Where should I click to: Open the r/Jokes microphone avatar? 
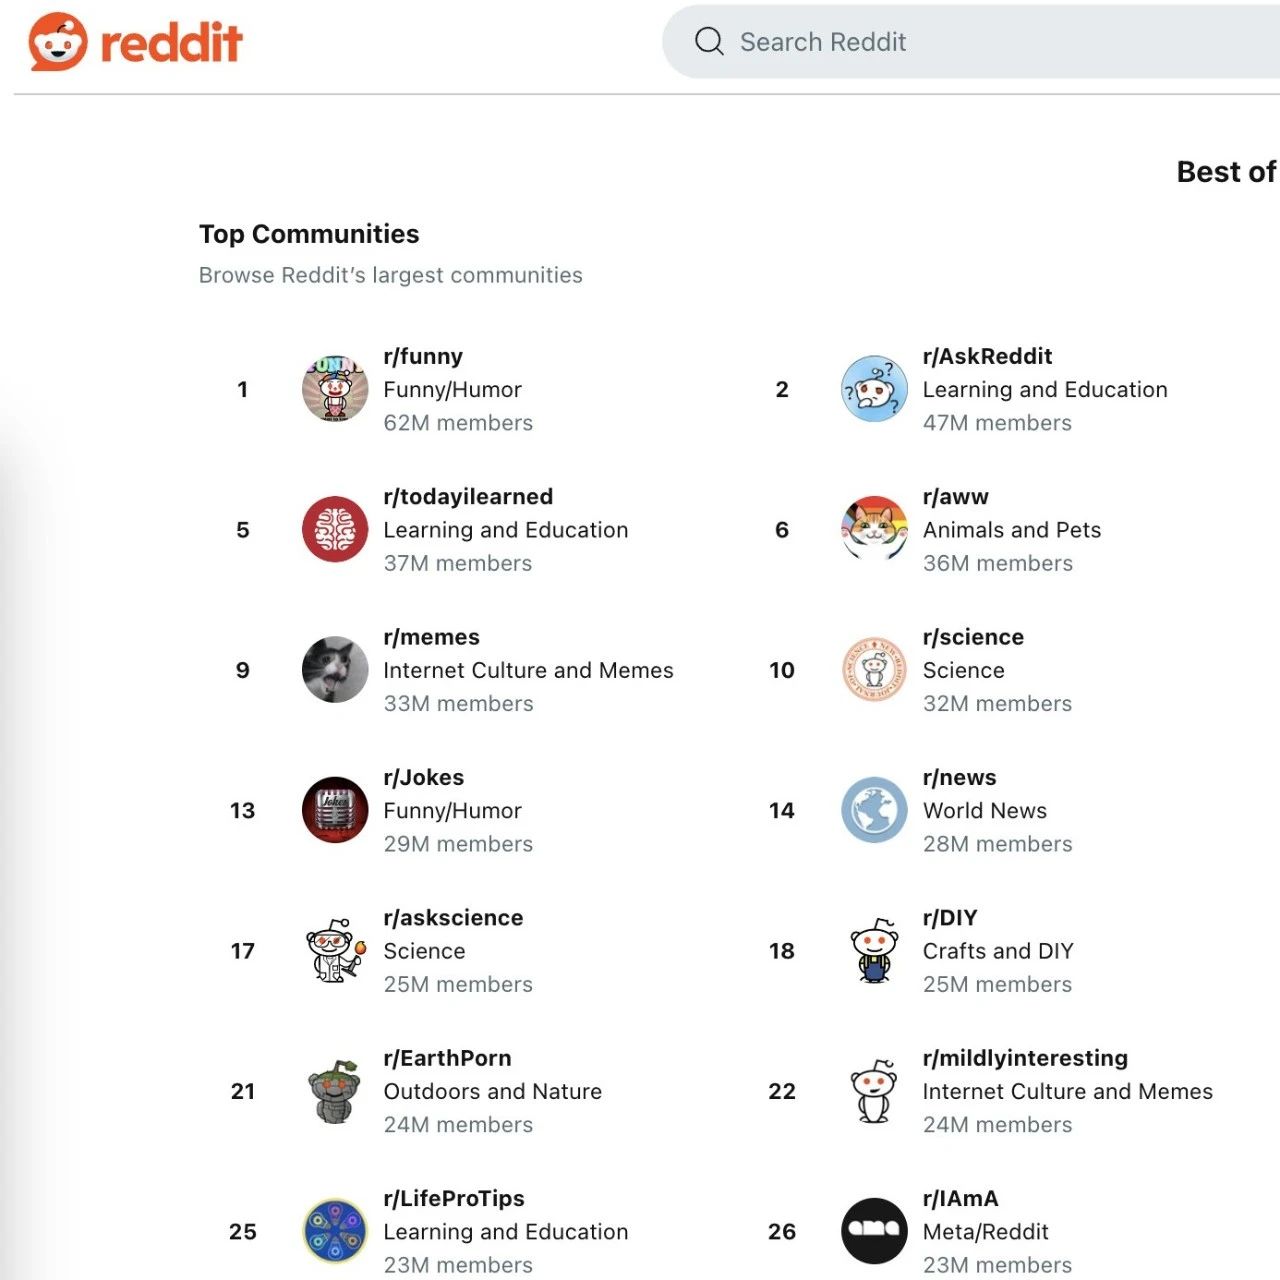click(335, 810)
